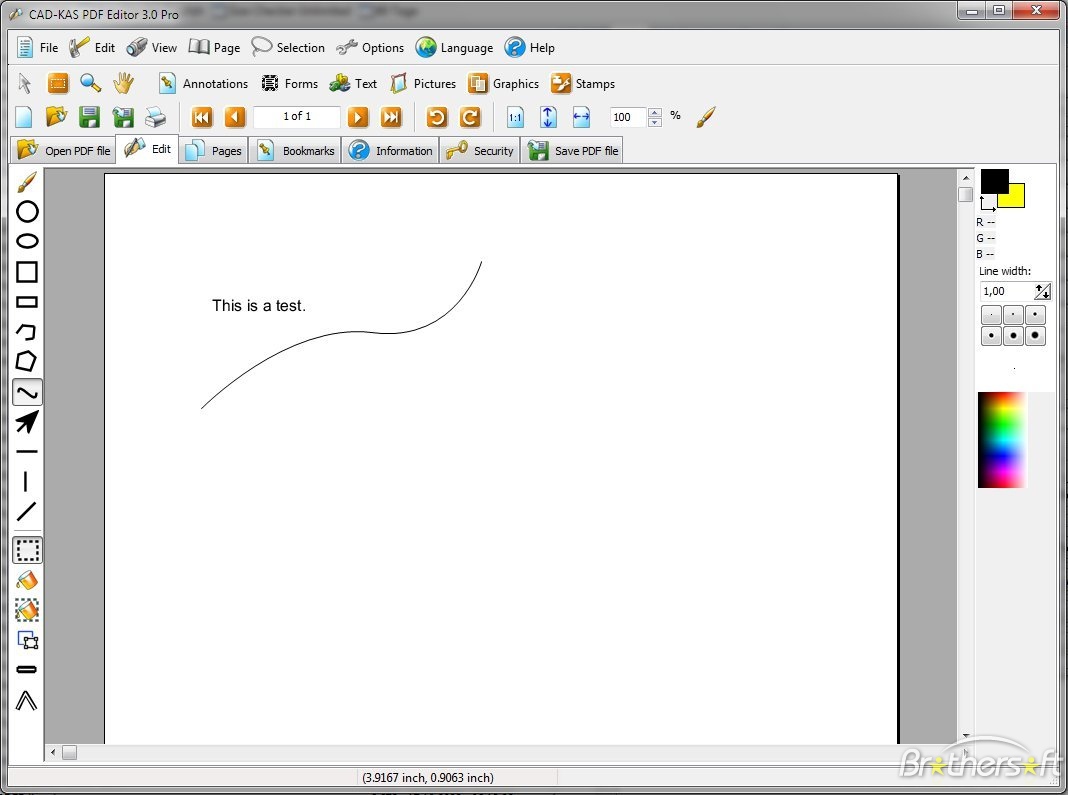Open the Options menu
The image size is (1068, 795).
click(x=370, y=48)
